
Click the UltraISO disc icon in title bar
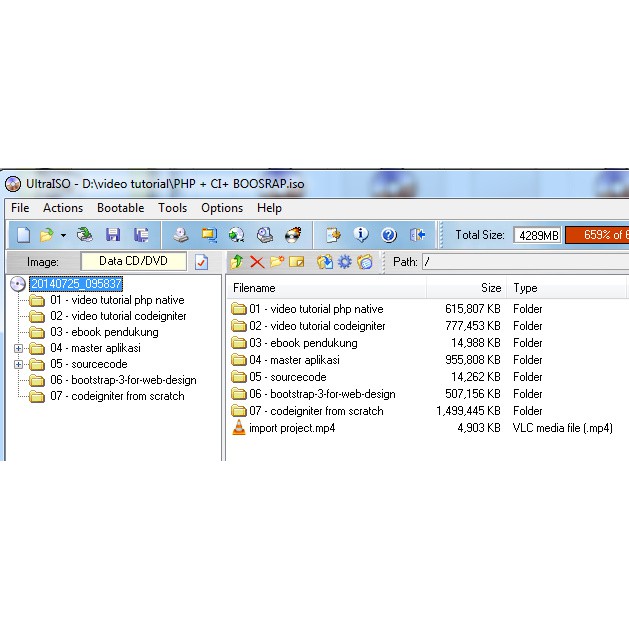click(x=13, y=184)
